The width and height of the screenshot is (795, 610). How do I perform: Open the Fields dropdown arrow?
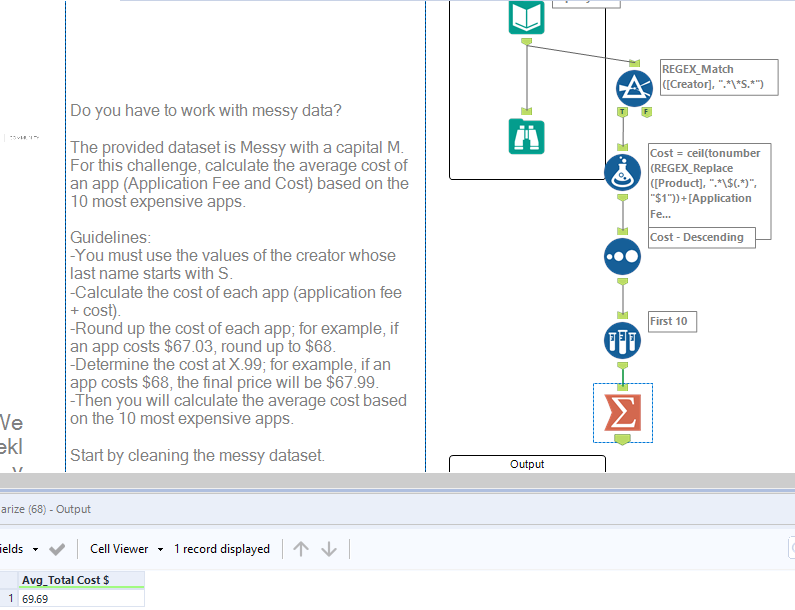click(35, 549)
